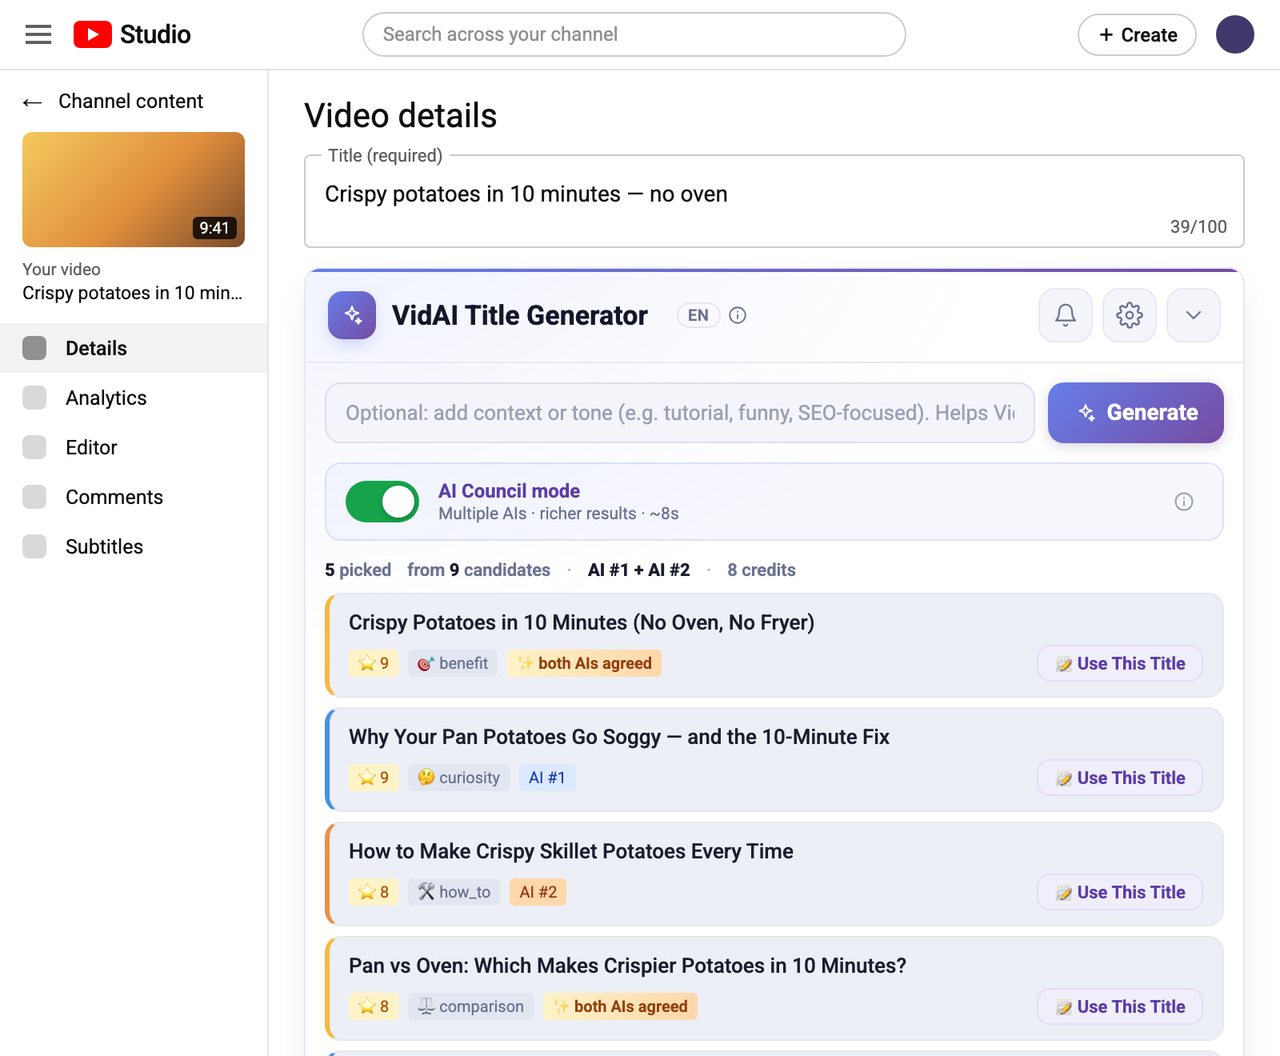Open Comments in the sidebar
This screenshot has width=1280, height=1056.
click(x=134, y=497)
